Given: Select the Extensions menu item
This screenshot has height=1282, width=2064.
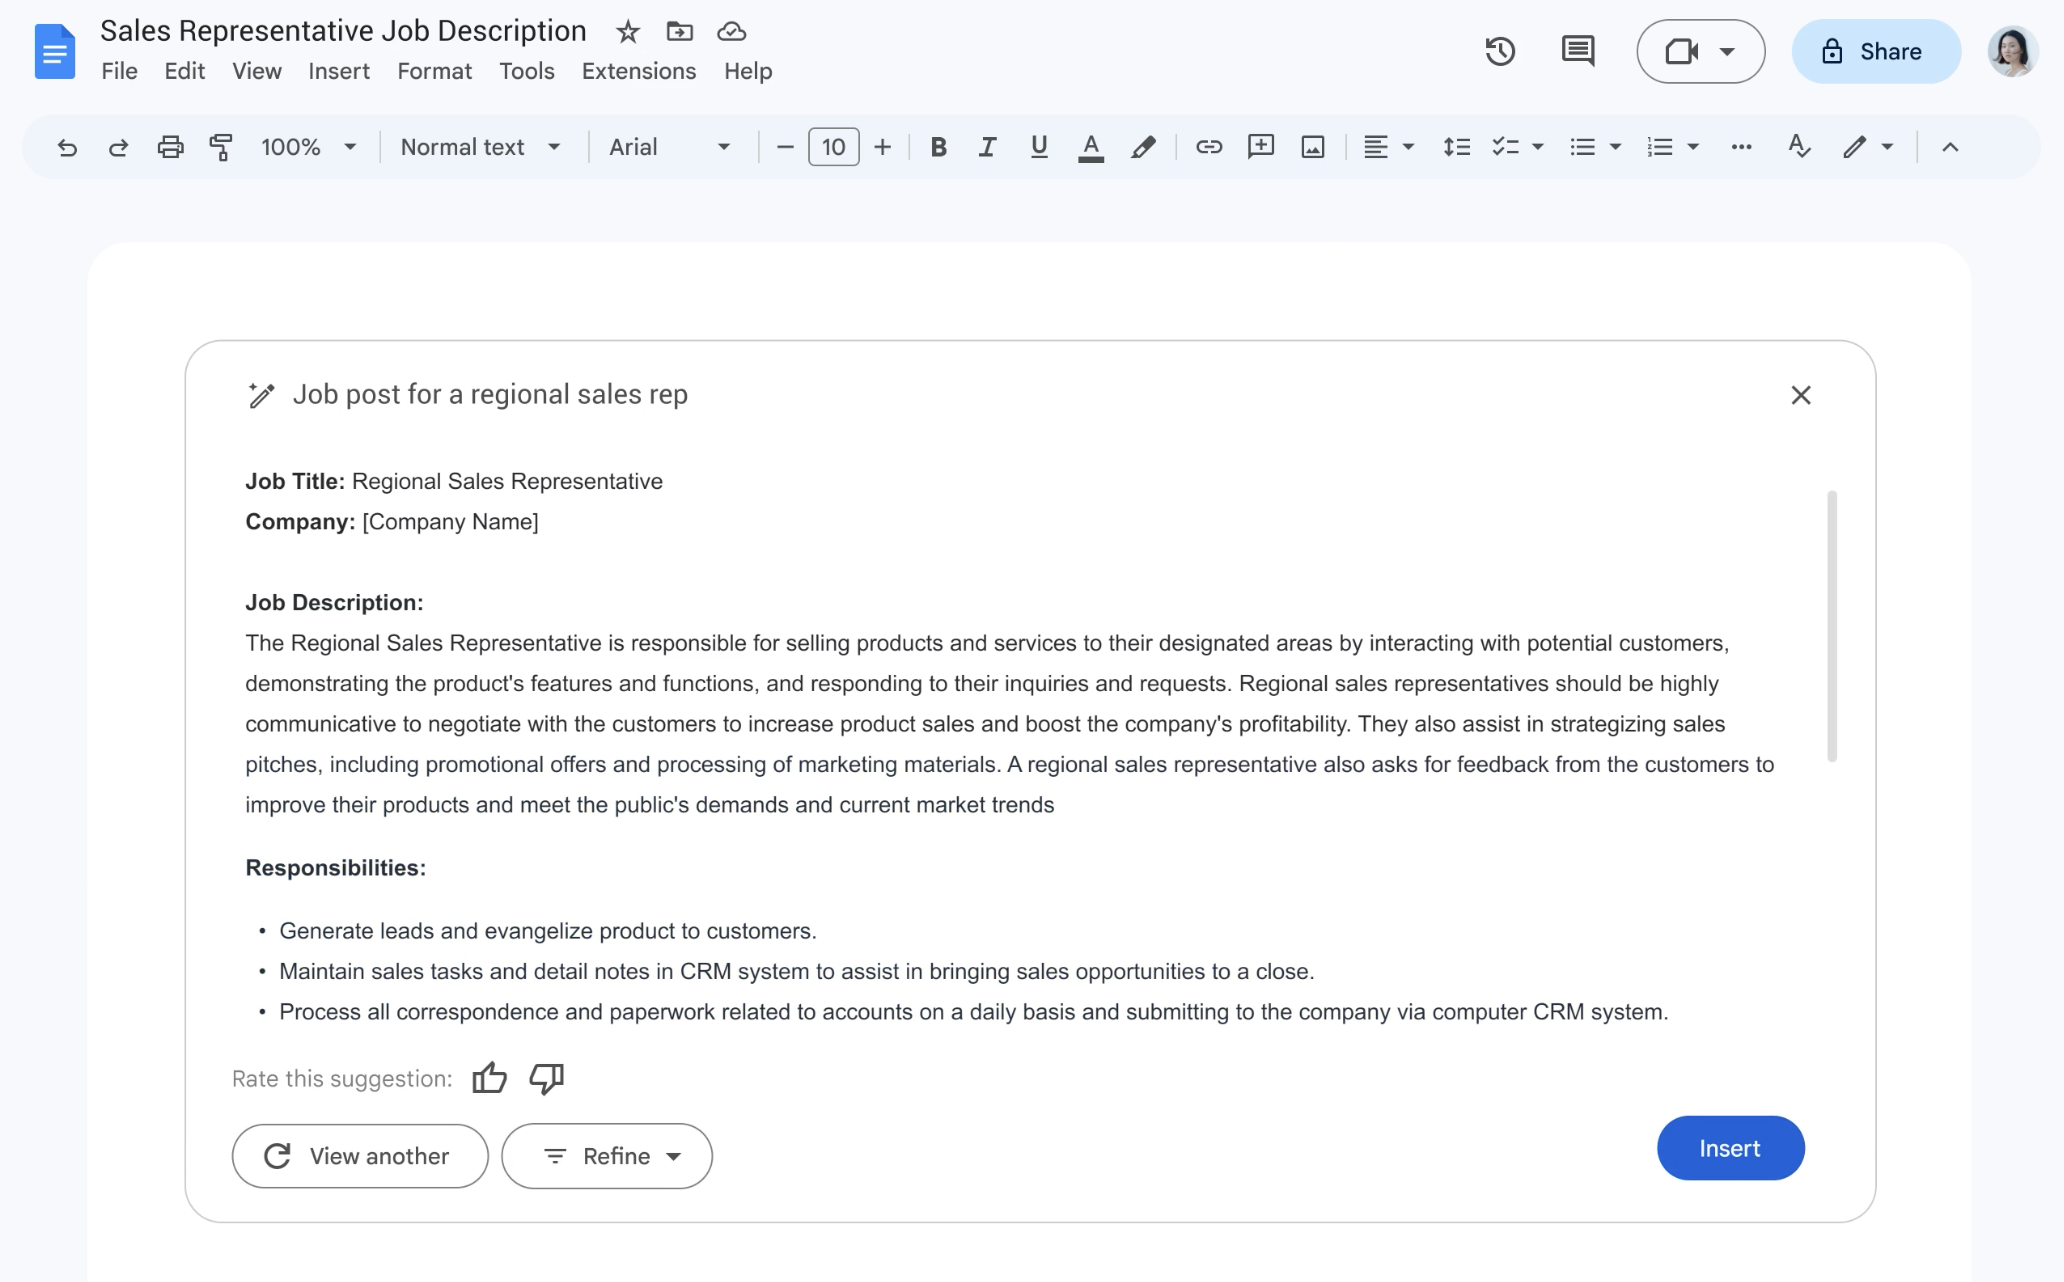Looking at the screenshot, I should [638, 69].
